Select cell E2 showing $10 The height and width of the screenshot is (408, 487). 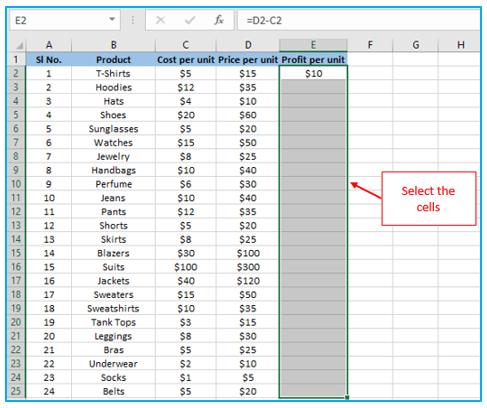313,73
